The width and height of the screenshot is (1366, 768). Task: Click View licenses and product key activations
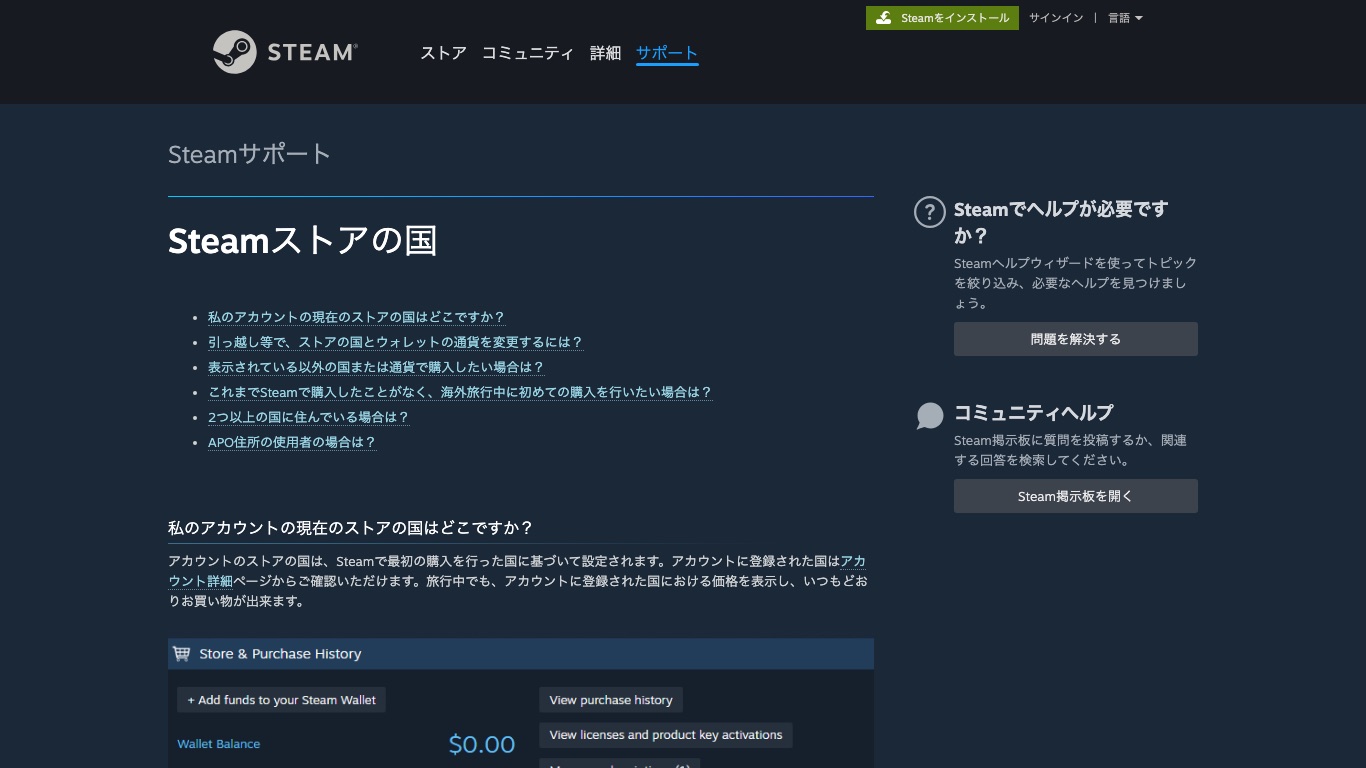[666, 735]
